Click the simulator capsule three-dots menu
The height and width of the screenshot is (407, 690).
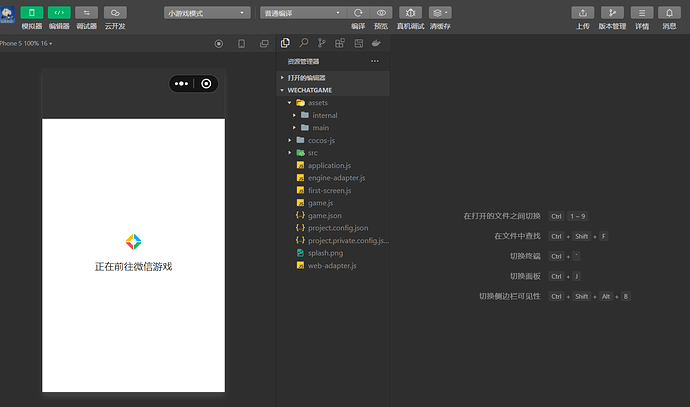pos(181,84)
